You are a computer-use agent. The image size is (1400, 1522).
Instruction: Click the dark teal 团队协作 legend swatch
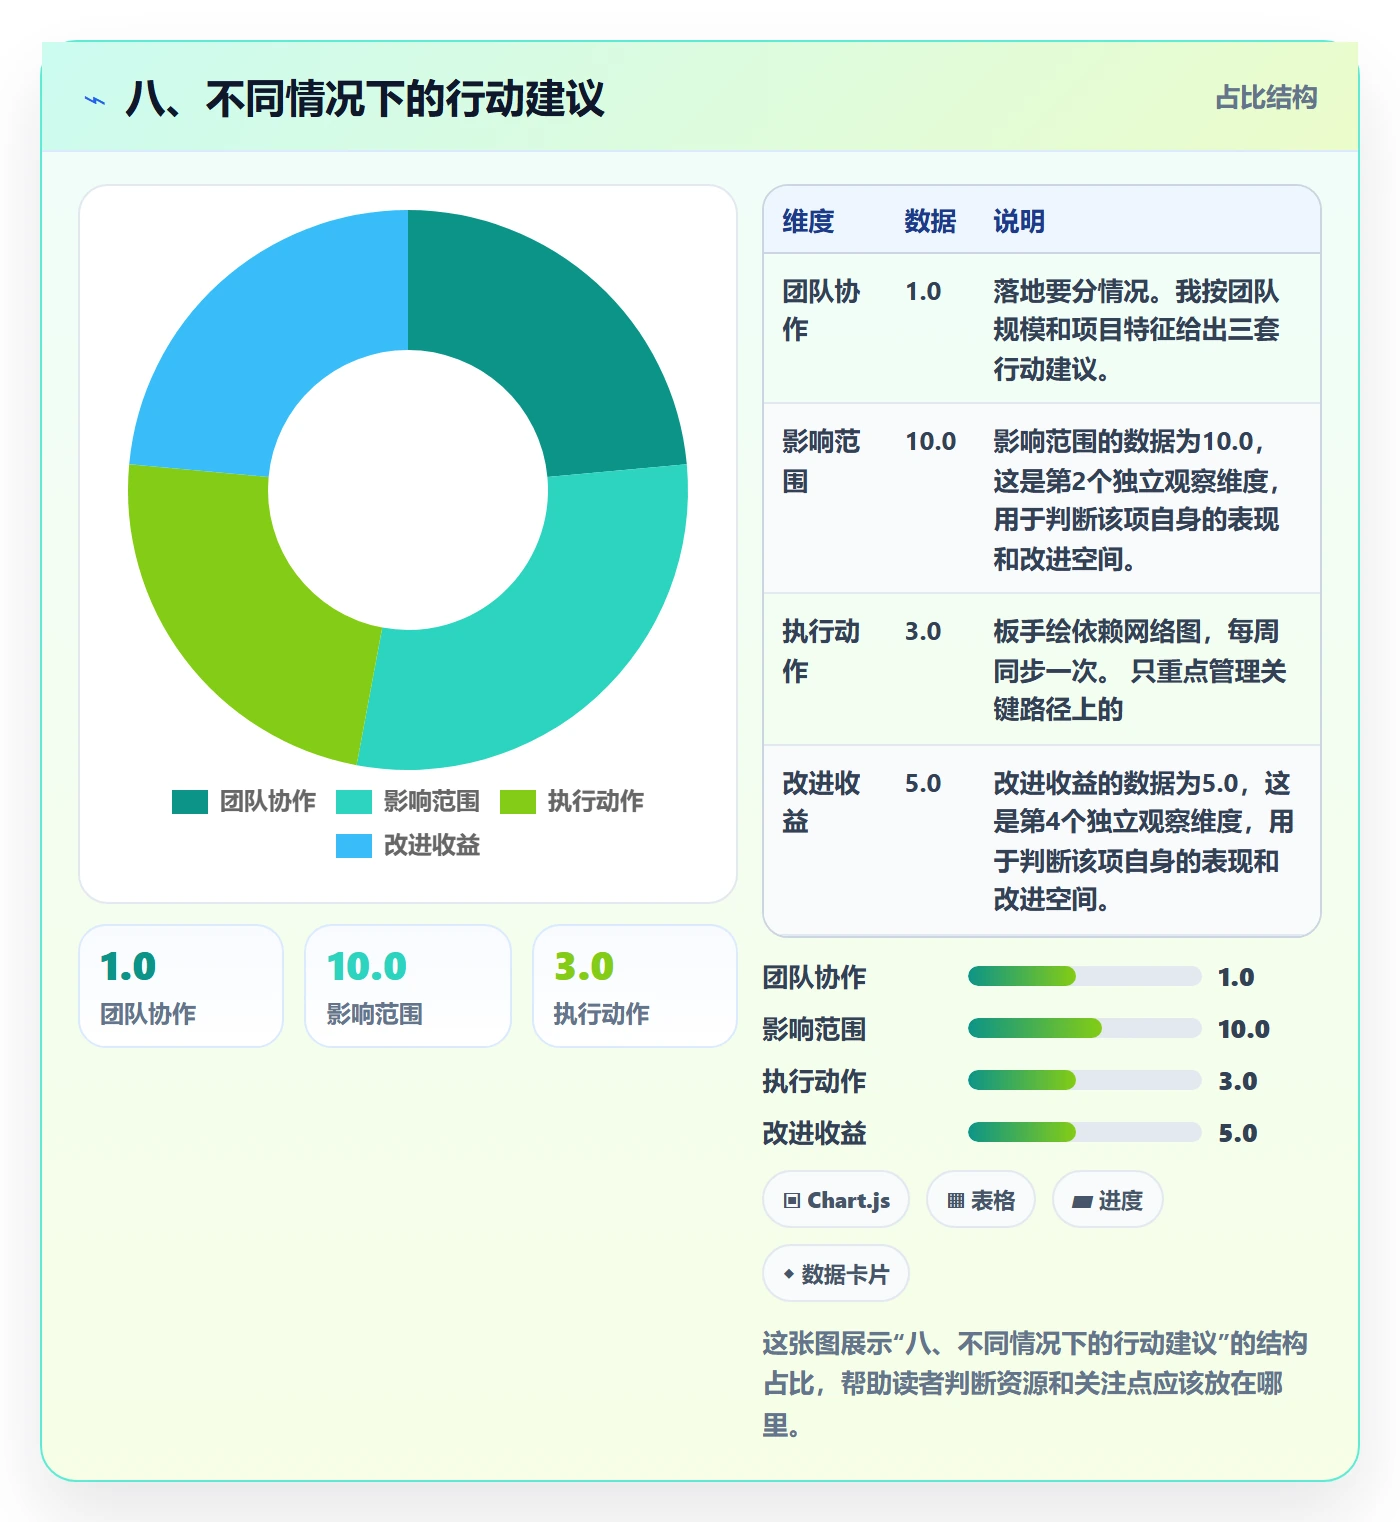[x=190, y=802]
